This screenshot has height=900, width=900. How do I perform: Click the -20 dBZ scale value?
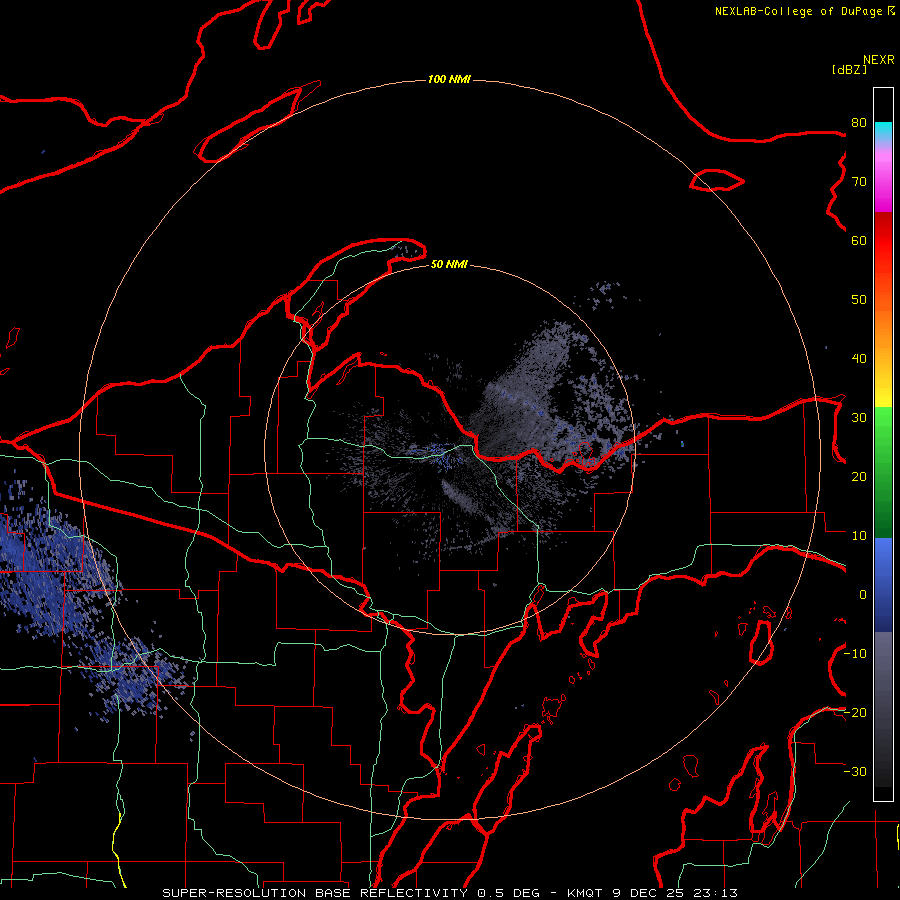coord(856,713)
